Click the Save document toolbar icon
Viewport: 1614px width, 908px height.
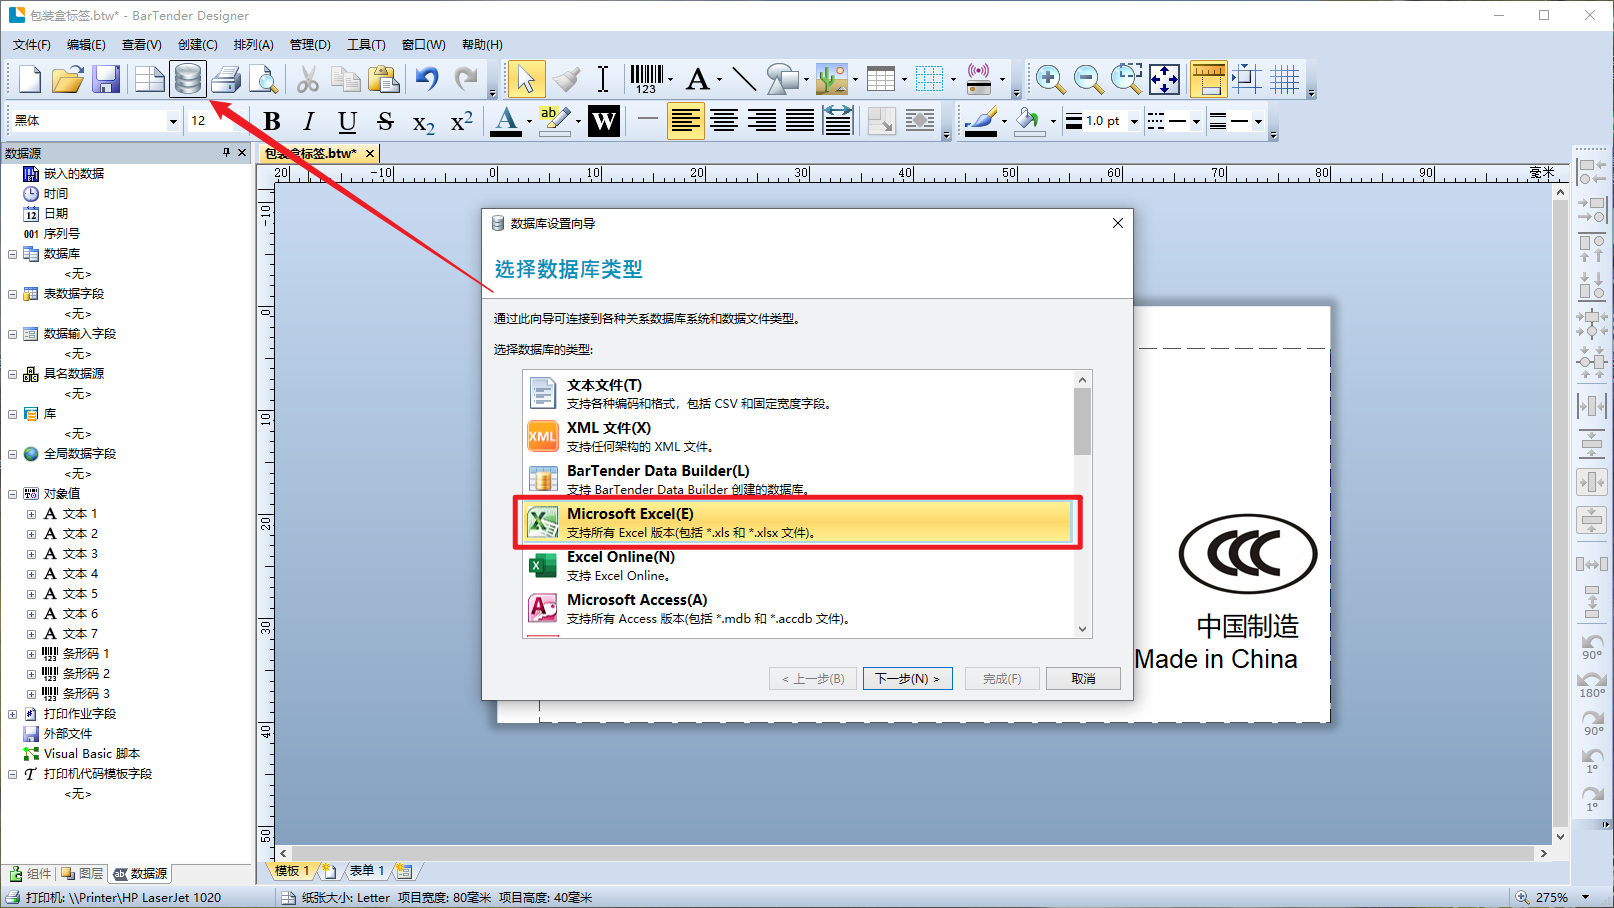[106, 79]
